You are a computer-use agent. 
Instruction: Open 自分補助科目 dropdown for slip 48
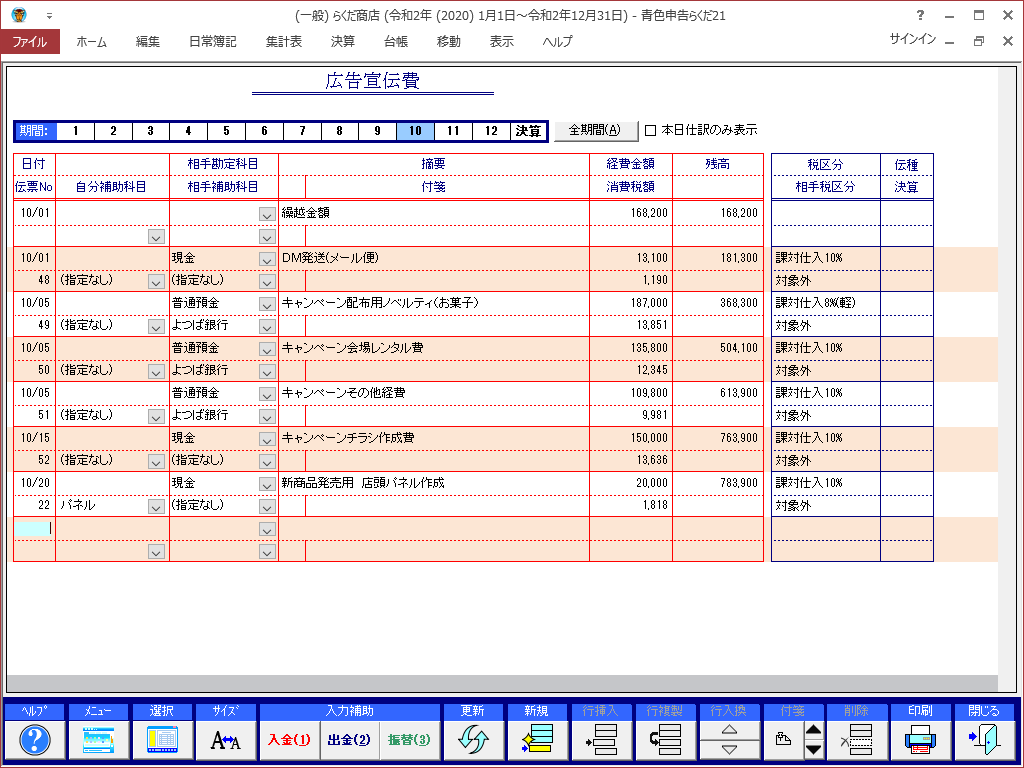(155, 281)
